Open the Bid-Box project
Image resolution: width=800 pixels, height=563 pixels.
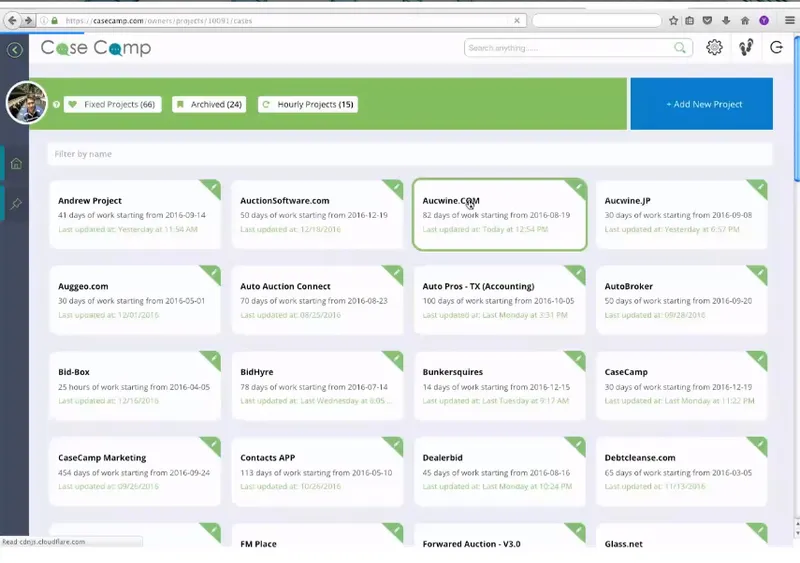pyautogui.click(x=135, y=386)
